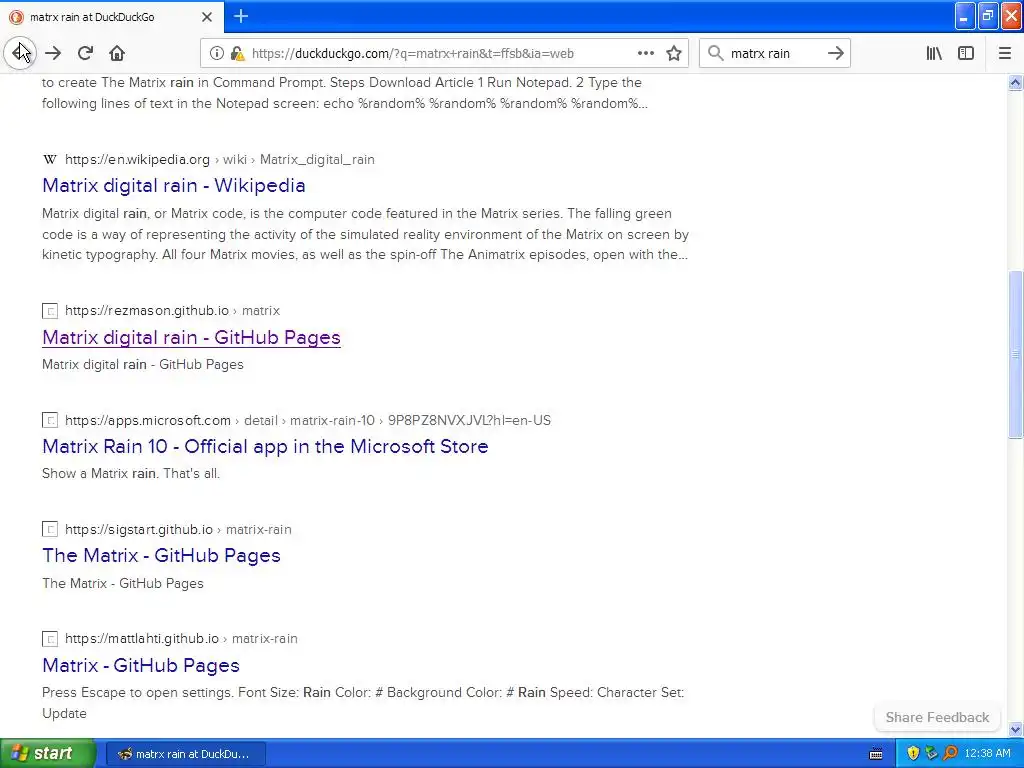This screenshot has height=768, width=1024.
Task: Click the 12:38 AM system clock
Action: [987, 754]
